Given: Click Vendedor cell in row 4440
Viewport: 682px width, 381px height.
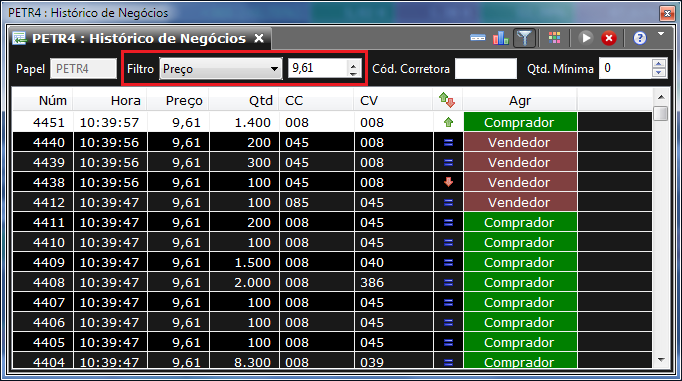Looking at the screenshot, I should tap(520, 142).
